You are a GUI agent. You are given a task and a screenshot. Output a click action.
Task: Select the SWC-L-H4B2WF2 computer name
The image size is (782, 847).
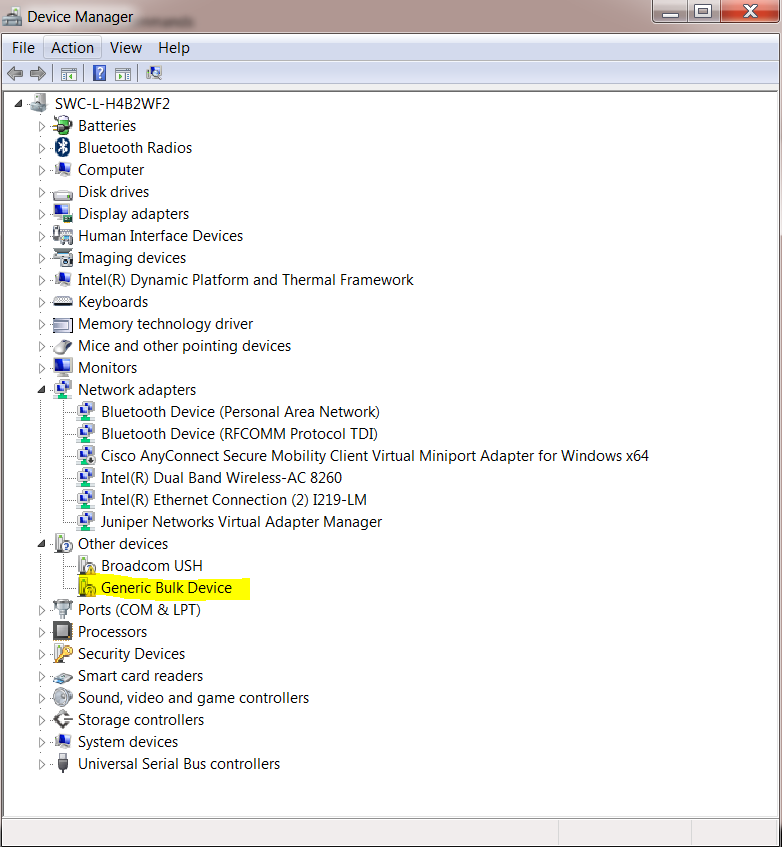112,103
